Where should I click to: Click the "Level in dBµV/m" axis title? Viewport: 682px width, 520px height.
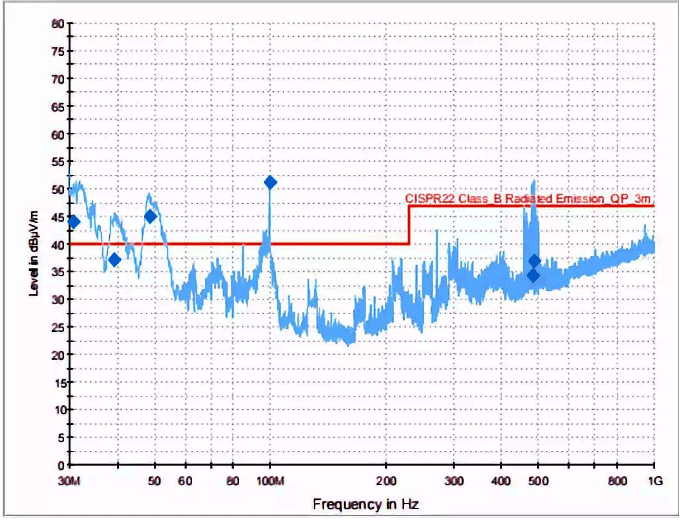(x=35, y=244)
